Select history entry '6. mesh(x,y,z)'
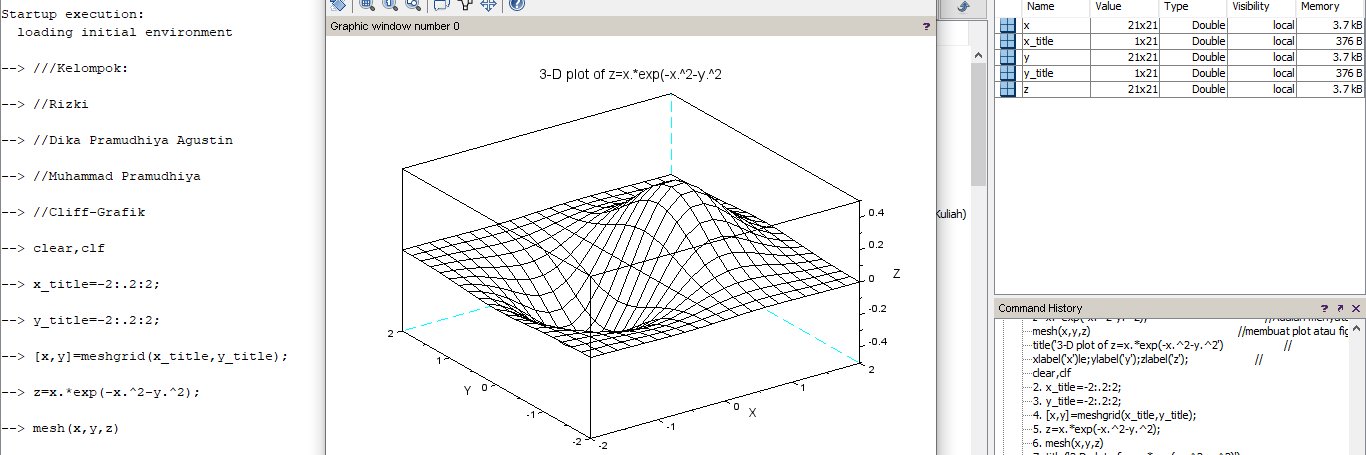Image resolution: width=1366 pixels, height=455 pixels. [x=1067, y=443]
